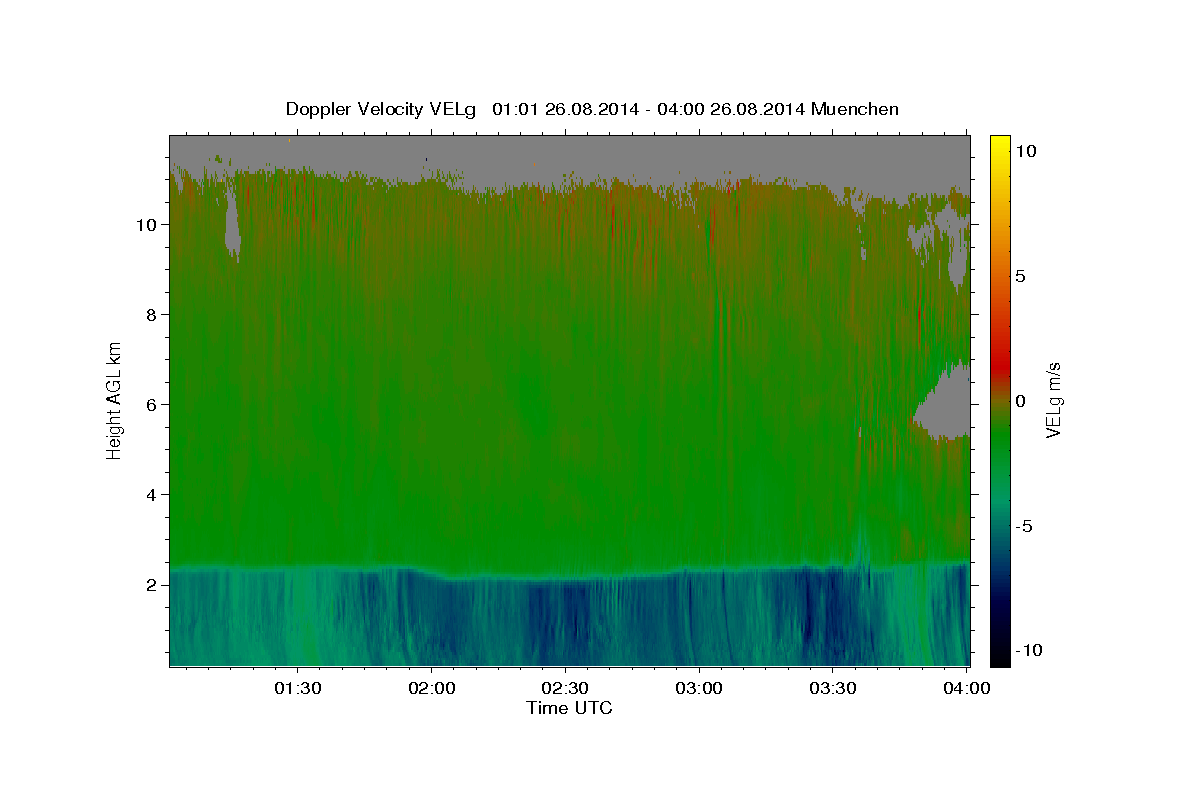Click the '04:00' time tick label
This screenshot has width=1200, height=800.
click(966, 689)
